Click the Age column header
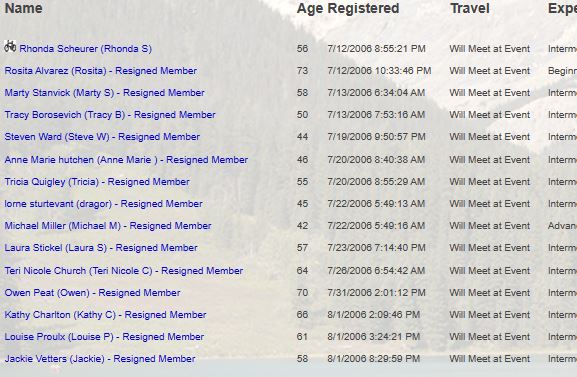This screenshot has width=577, height=377. coord(310,8)
